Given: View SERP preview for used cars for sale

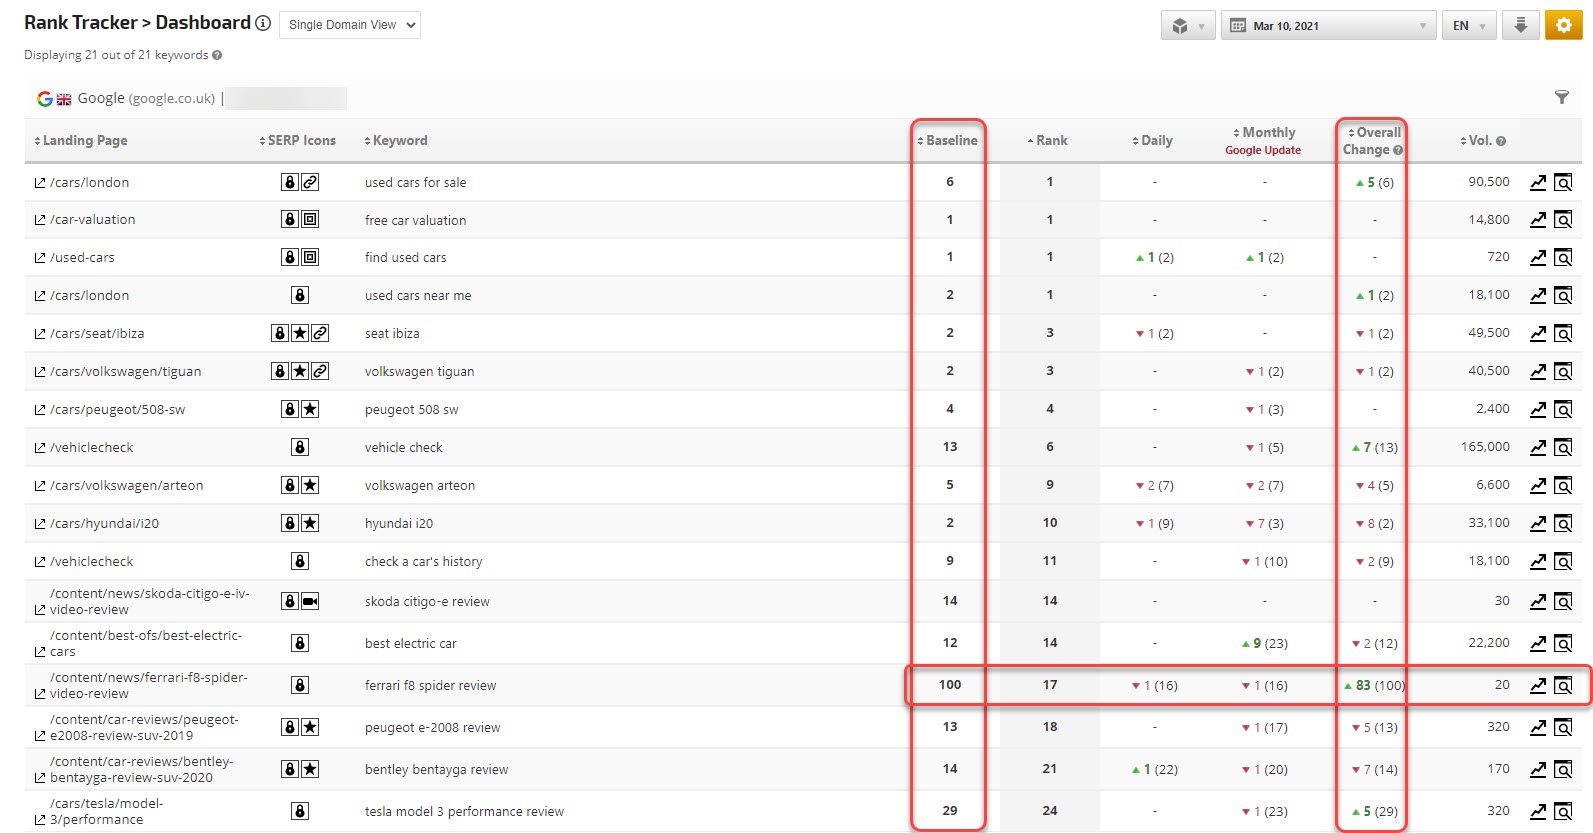Looking at the screenshot, I should point(1563,182).
